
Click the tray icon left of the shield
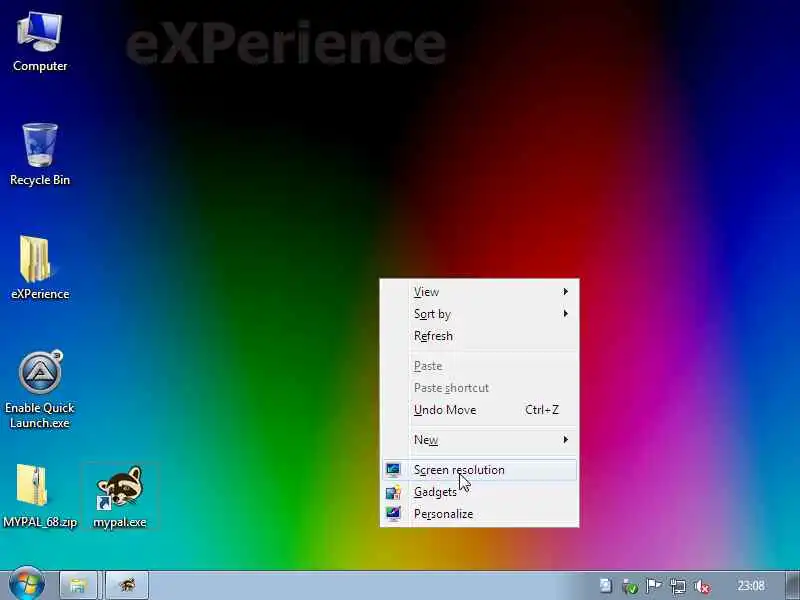606,586
